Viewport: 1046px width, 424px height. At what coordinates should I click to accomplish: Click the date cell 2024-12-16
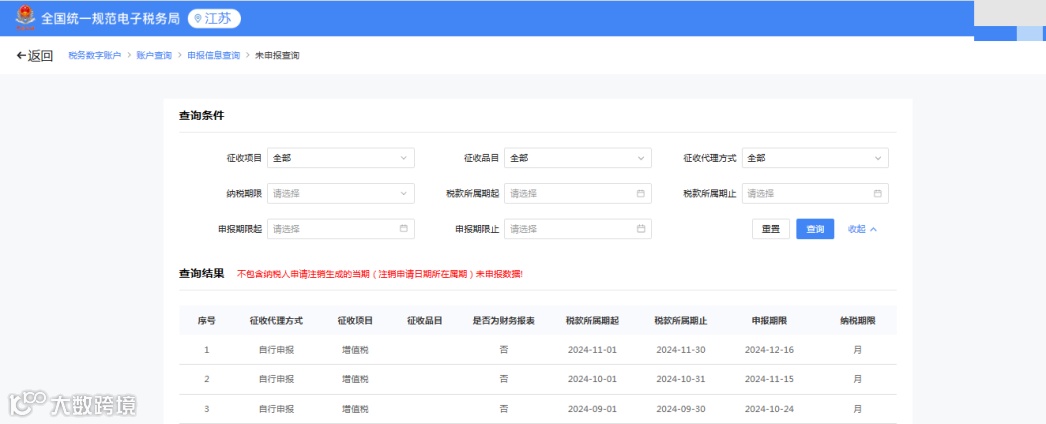pos(769,350)
